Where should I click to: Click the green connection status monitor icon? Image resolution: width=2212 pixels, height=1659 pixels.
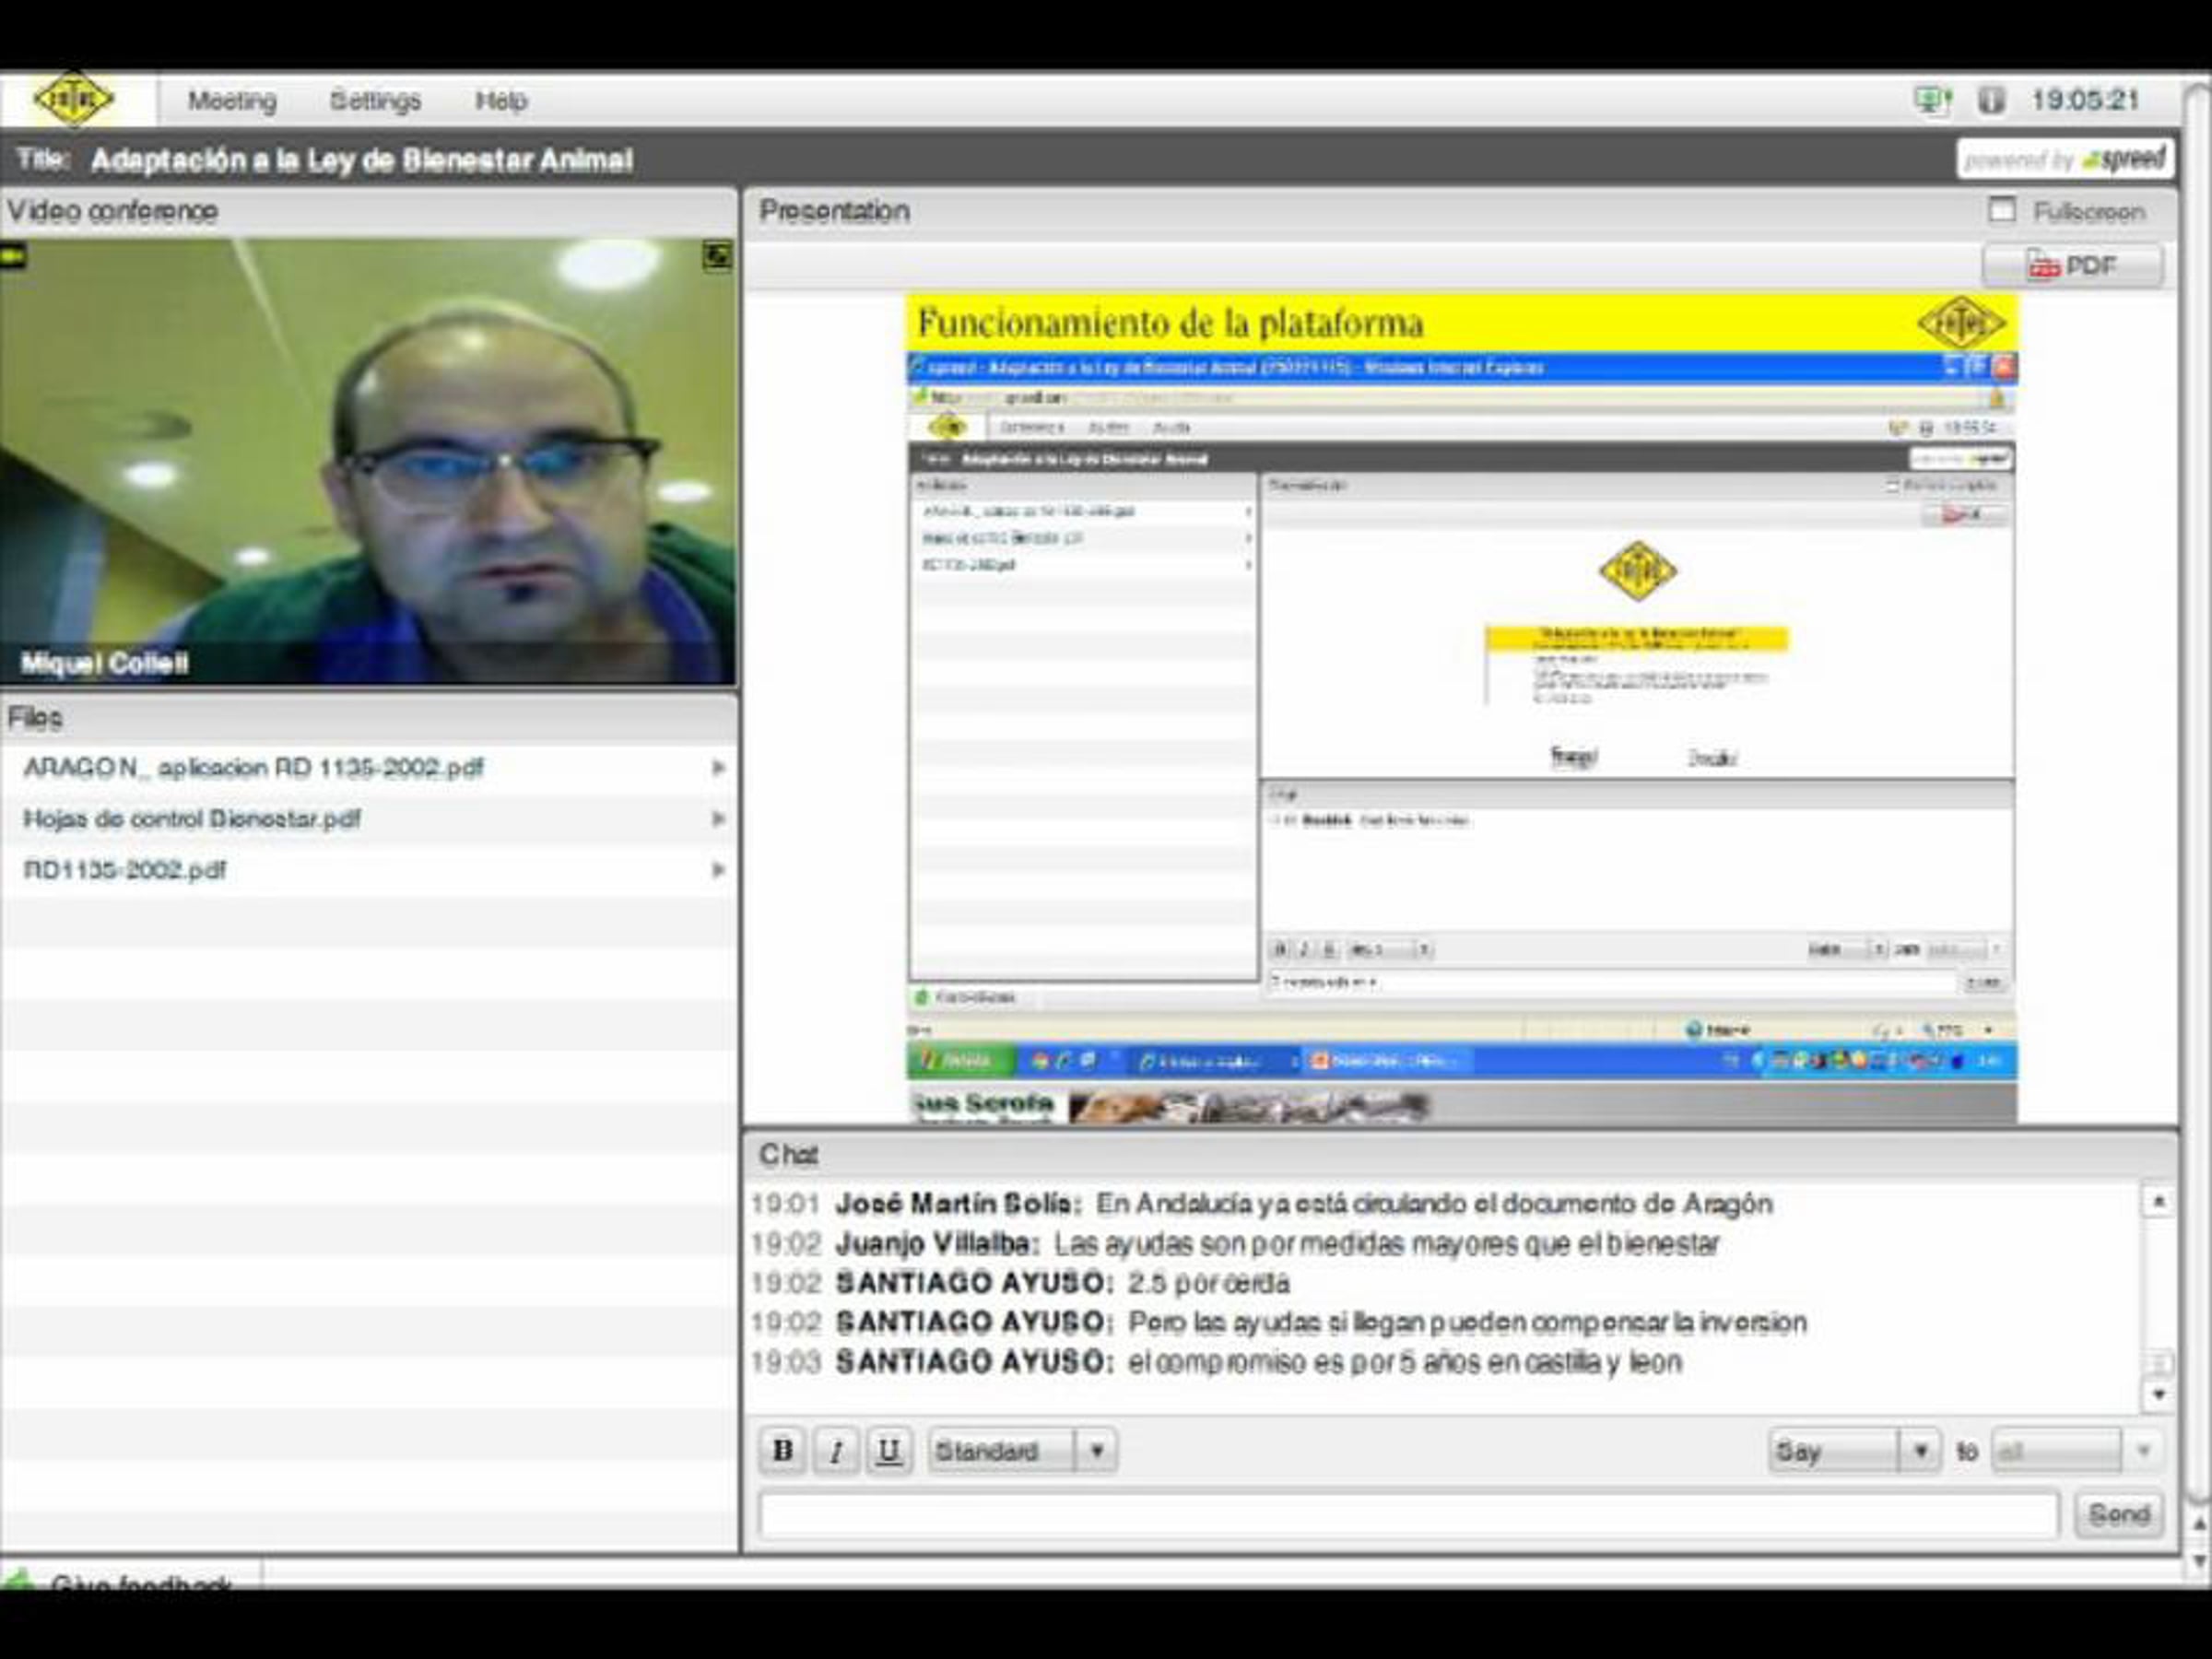coord(1931,100)
